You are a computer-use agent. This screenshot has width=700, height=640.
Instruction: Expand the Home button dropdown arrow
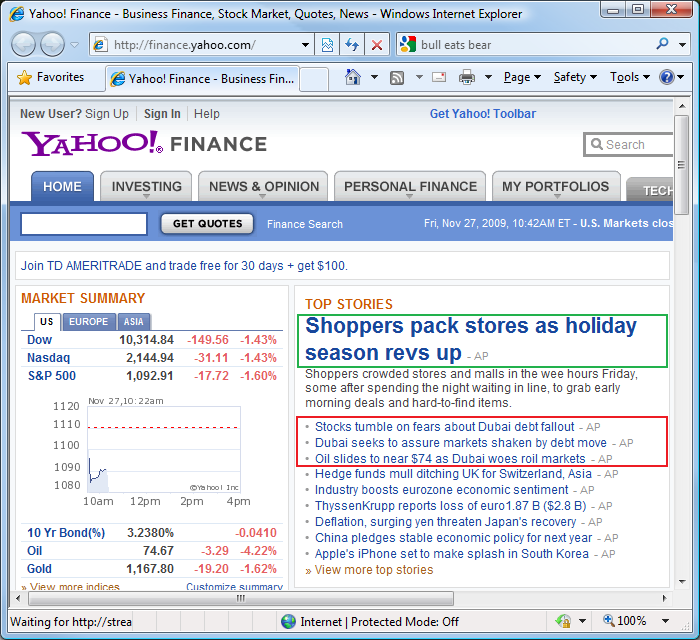coord(374,77)
